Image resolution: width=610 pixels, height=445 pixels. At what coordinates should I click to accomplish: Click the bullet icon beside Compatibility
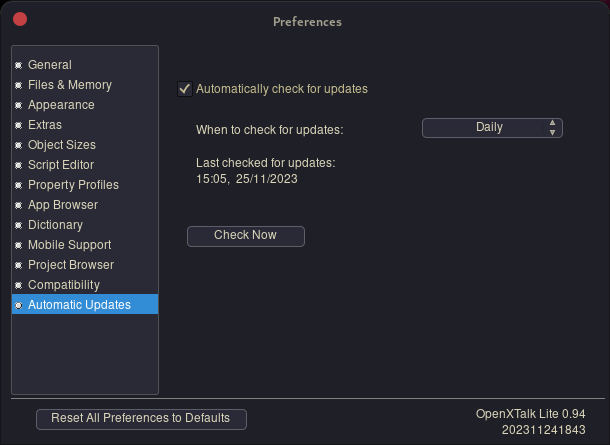[x=18, y=285]
